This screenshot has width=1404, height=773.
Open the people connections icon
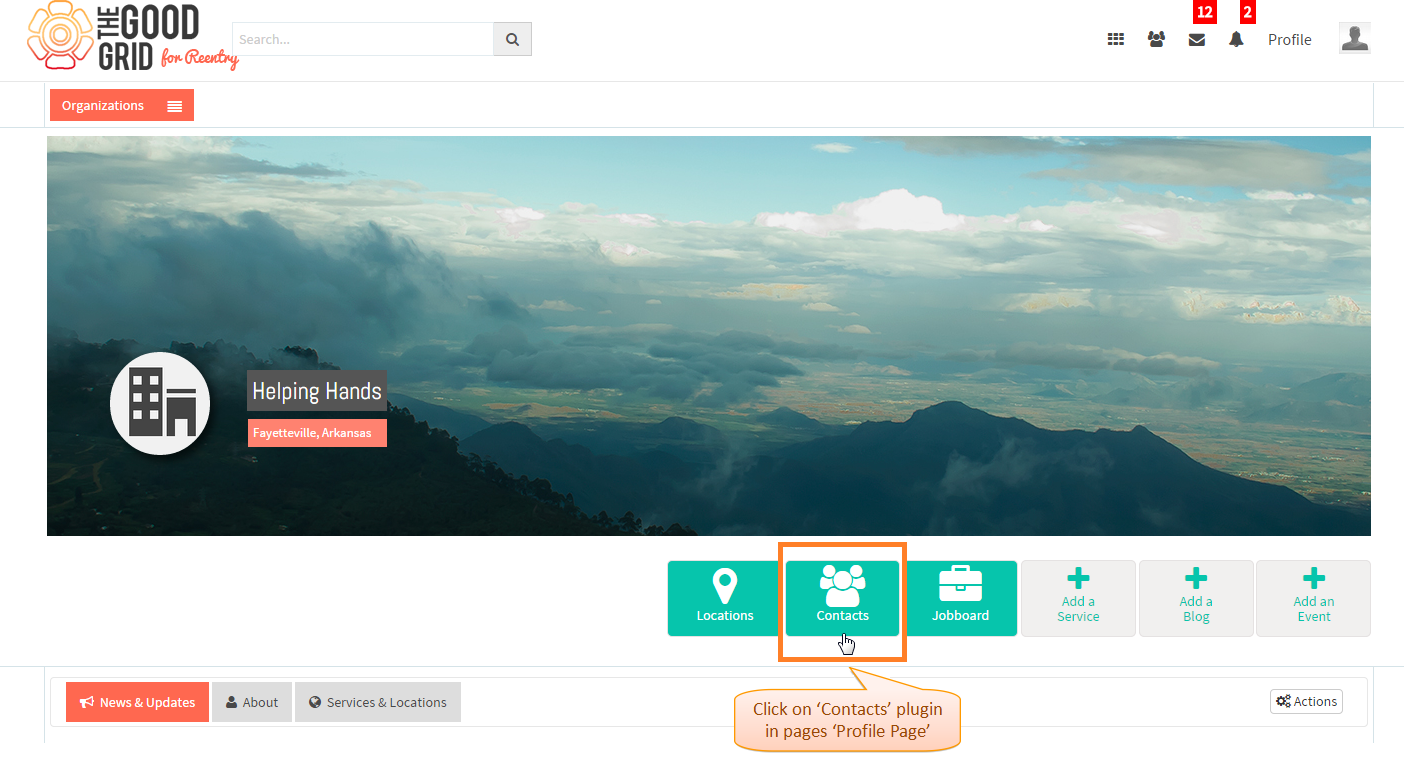click(x=1156, y=40)
